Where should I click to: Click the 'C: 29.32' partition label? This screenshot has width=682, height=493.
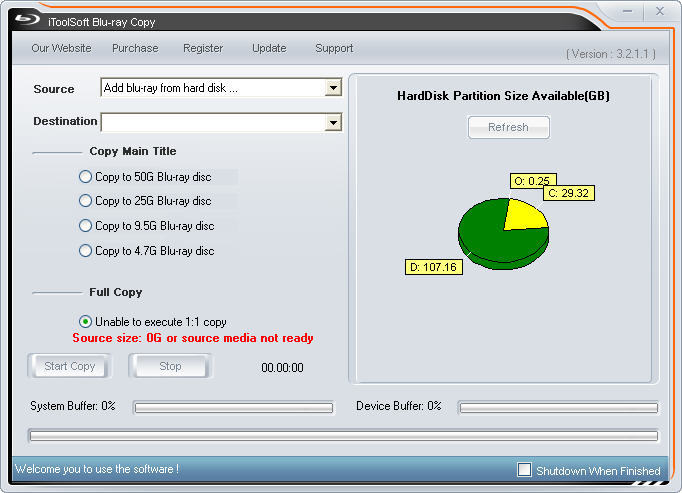(568, 193)
